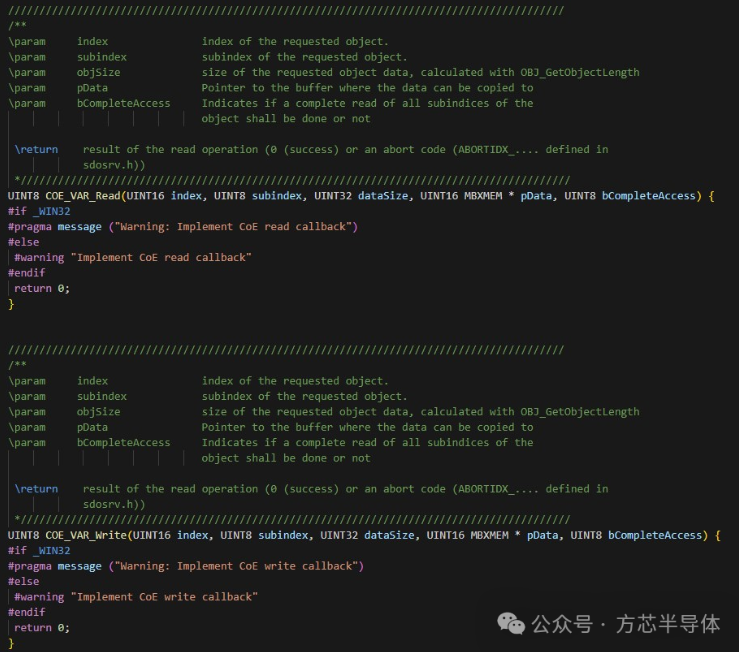739x652 pixels.
Task: Click the index parameter in COE_VAR_Read signature
Action: [x=186, y=196]
